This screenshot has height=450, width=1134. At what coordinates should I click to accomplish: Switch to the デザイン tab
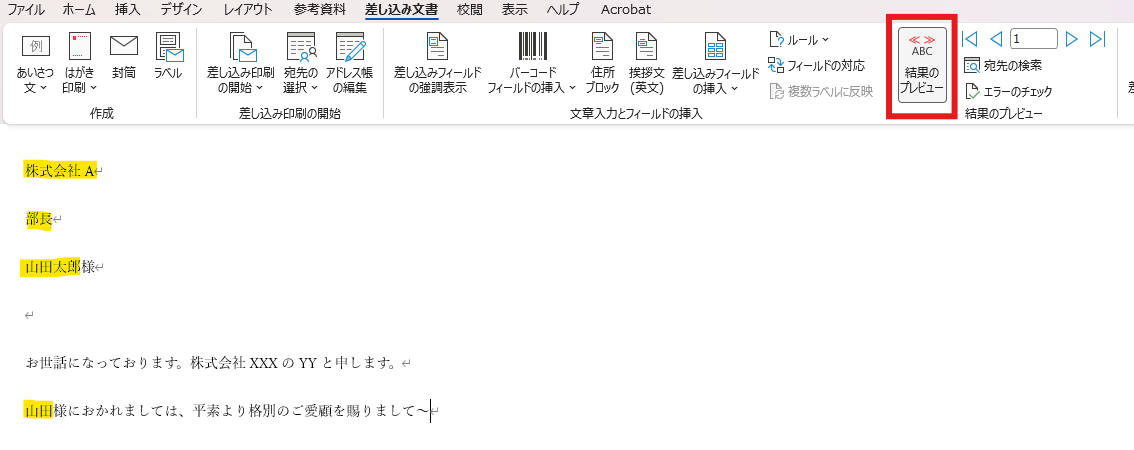click(181, 10)
